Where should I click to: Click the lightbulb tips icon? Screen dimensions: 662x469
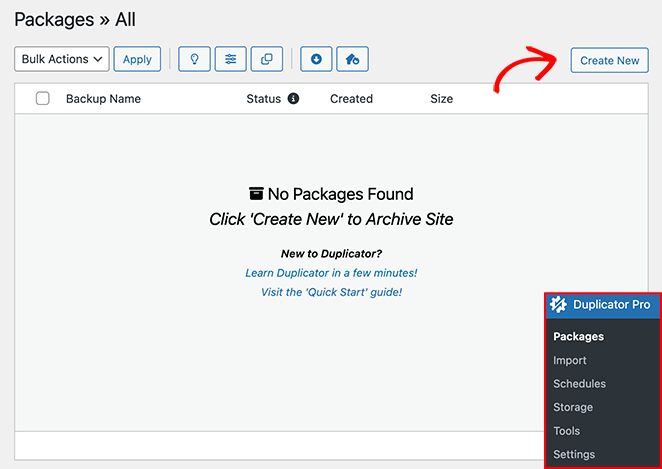[x=194, y=59]
